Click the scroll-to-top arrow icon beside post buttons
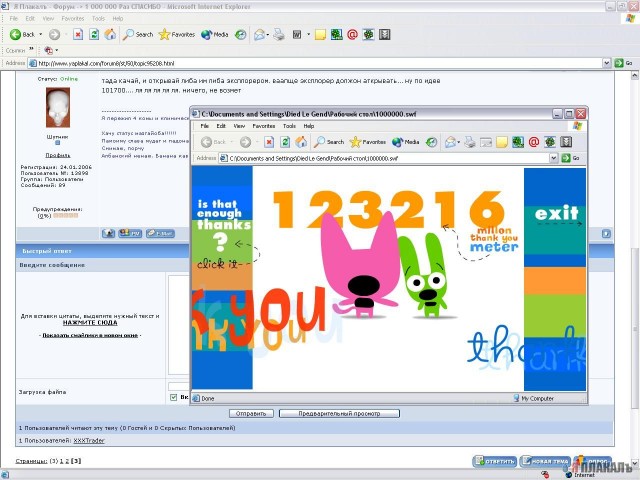The width and height of the screenshot is (640, 480). click(x=606, y=233)
